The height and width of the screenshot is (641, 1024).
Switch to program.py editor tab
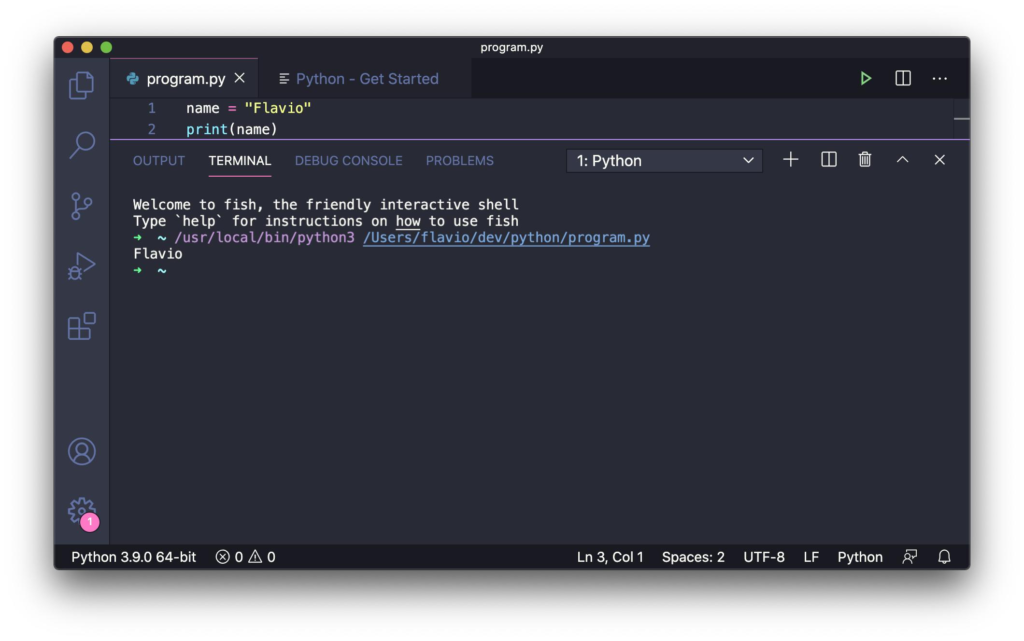184,79
